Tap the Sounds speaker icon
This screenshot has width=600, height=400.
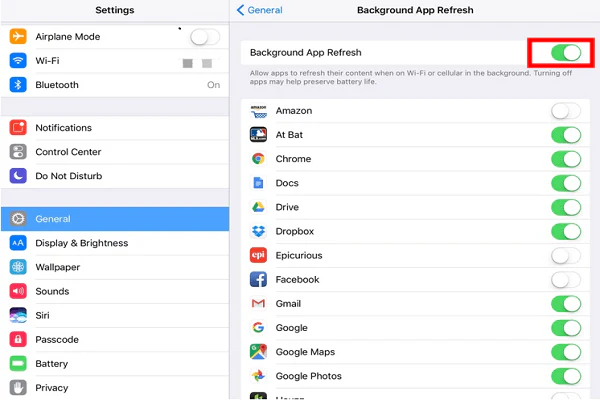[x=18, y=291]
